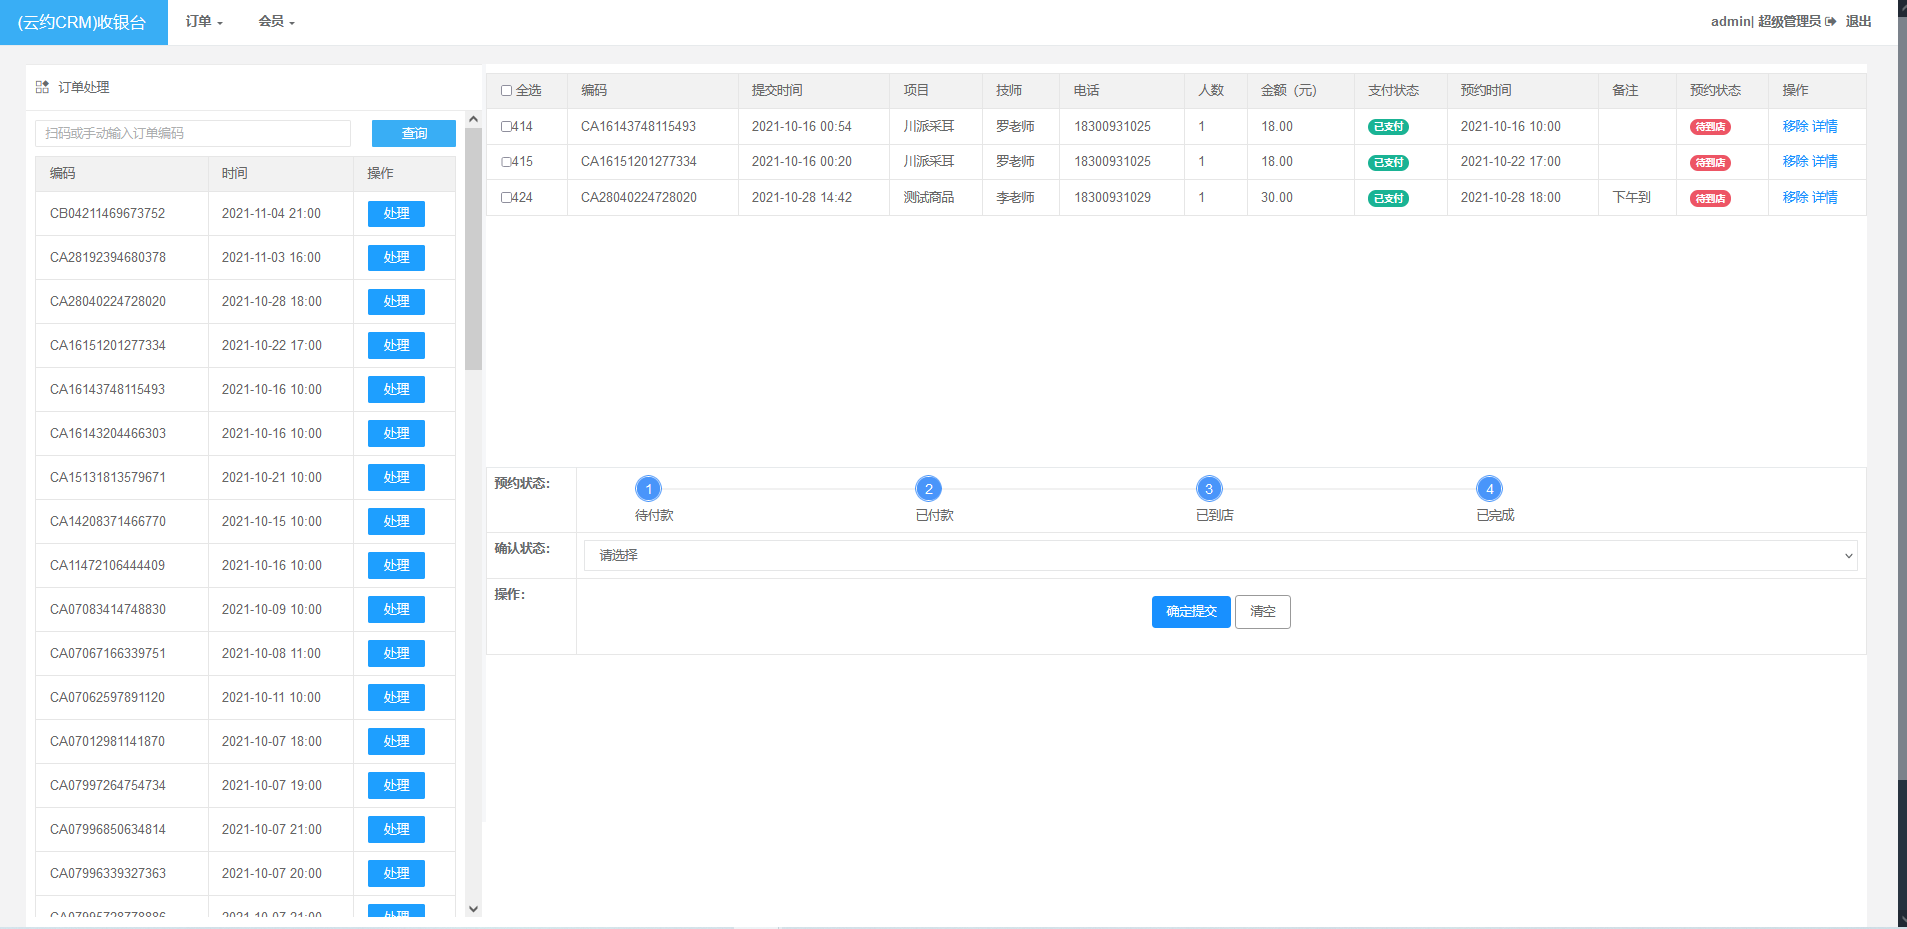Viewport: 1907px width, 929px height.
Task: Click step 3 已到店 circle
Action: click(x=1209, y=489)
